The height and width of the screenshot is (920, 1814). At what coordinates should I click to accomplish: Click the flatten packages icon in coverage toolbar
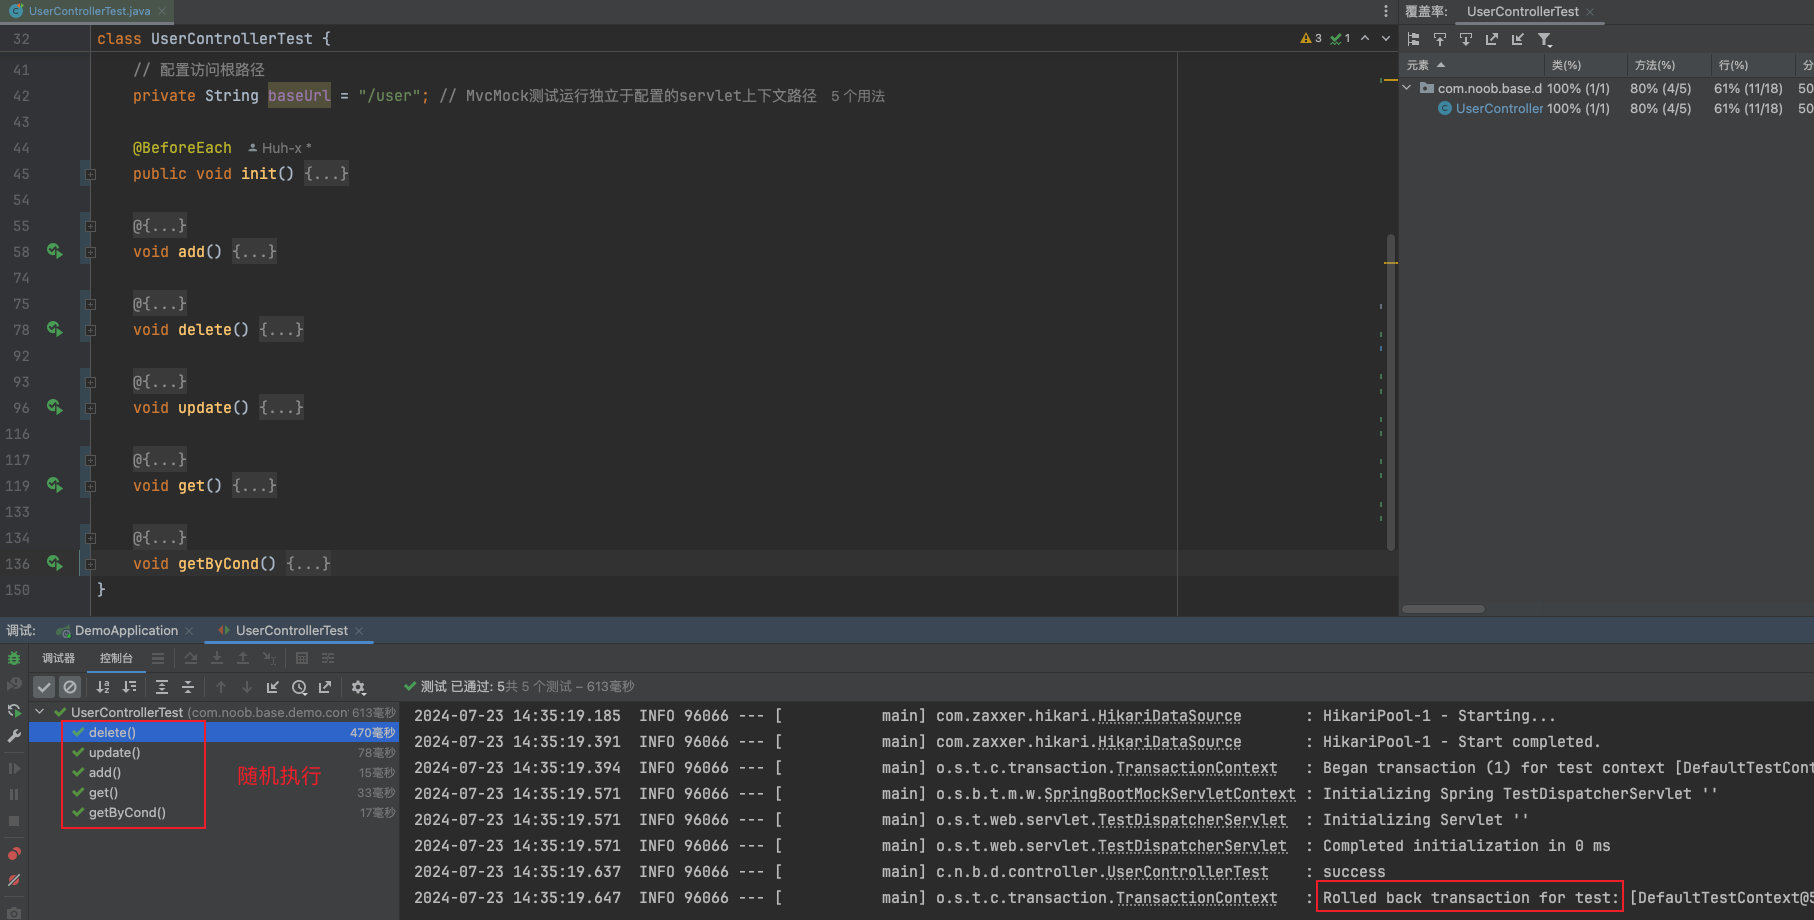(1414, 39)
